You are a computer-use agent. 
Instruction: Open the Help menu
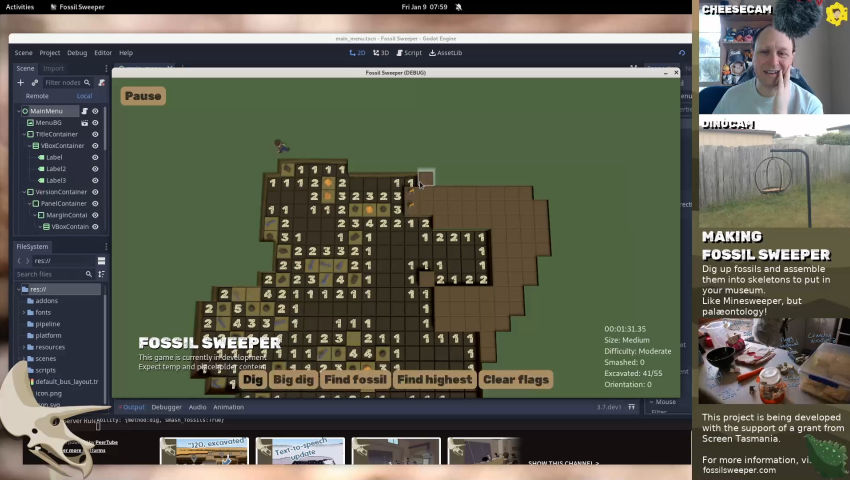(126, 53)
